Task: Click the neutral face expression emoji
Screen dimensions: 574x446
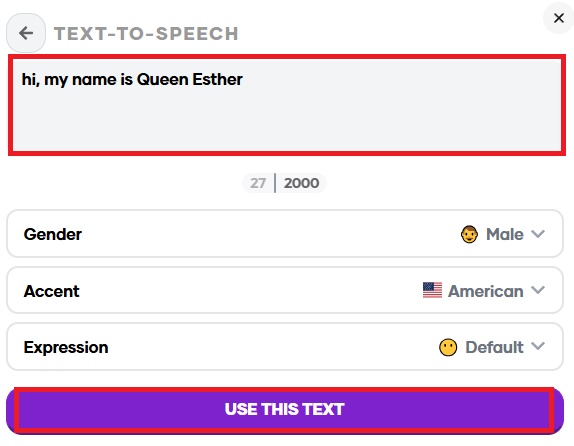Action: pos(448,347)
